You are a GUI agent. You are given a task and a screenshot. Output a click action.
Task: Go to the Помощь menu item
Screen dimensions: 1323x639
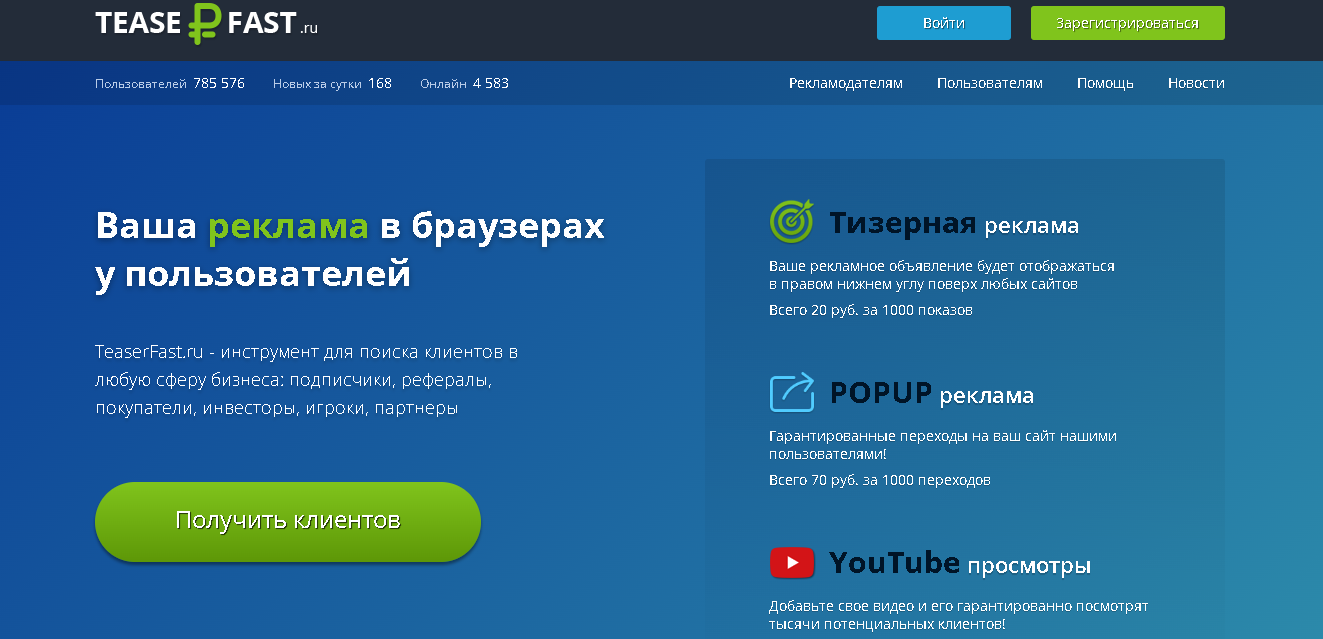(x=1105, y=83)
